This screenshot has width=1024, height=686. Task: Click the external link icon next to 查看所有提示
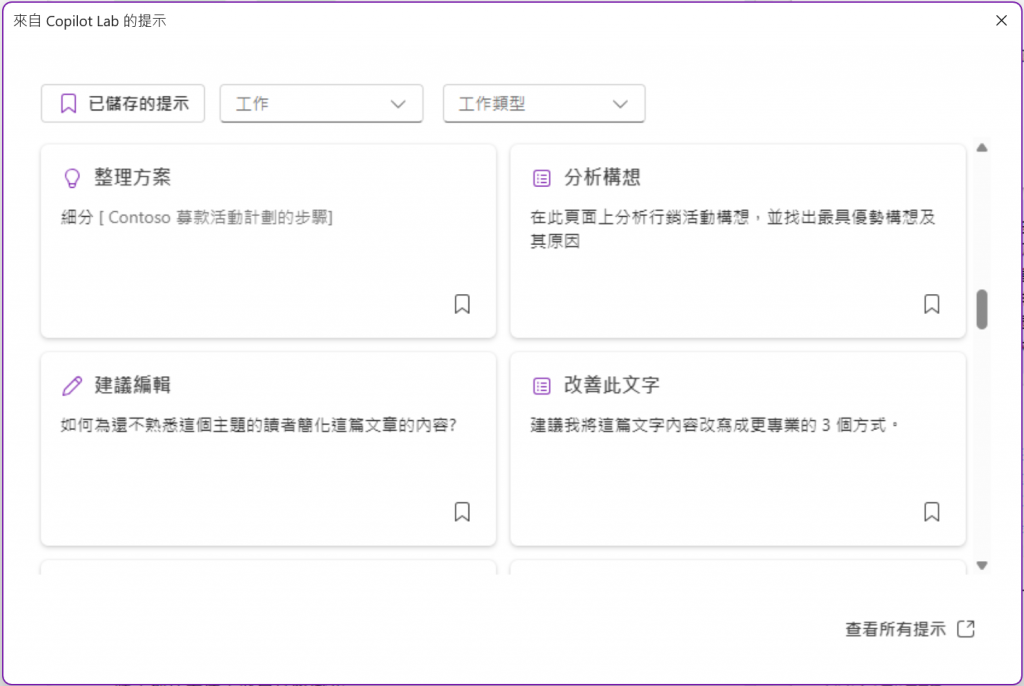pyautogui.click(x=966, y=629)
